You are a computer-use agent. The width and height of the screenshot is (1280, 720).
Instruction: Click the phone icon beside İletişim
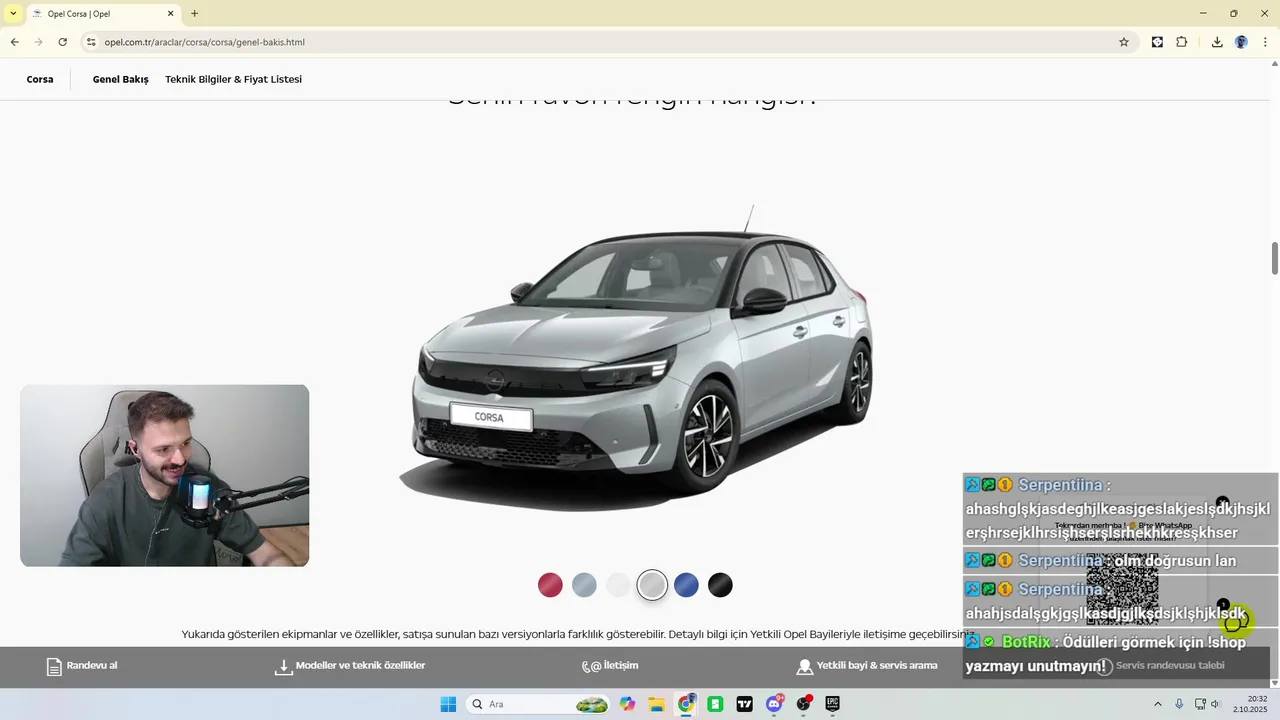[591, 666]
